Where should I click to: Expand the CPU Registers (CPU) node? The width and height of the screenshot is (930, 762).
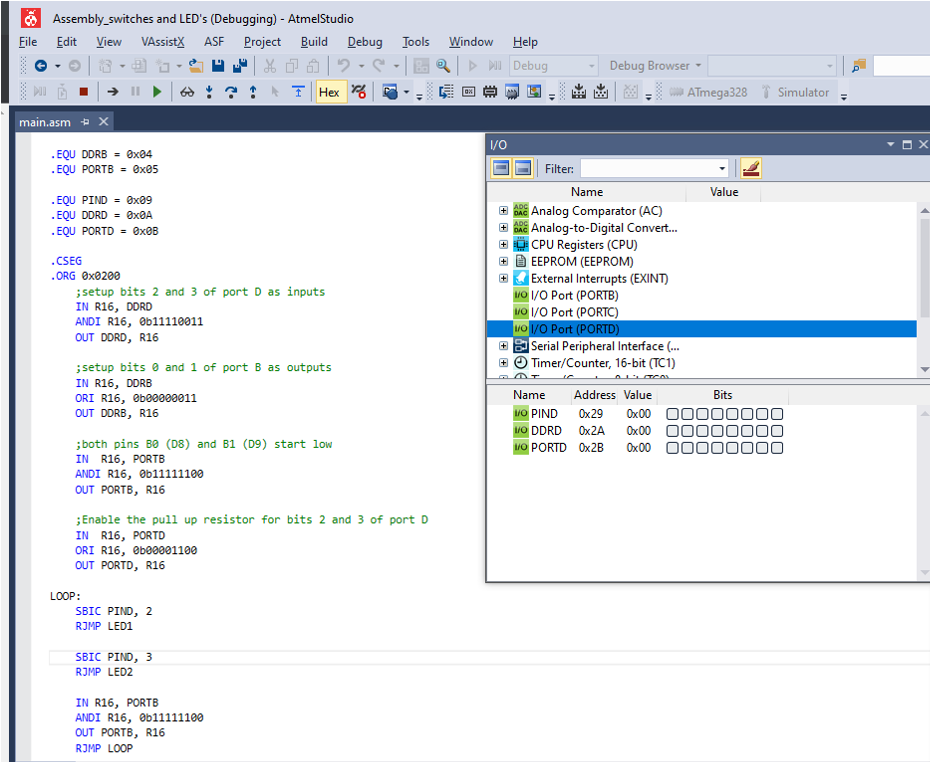pyautogui.click(x=503, y=244)
